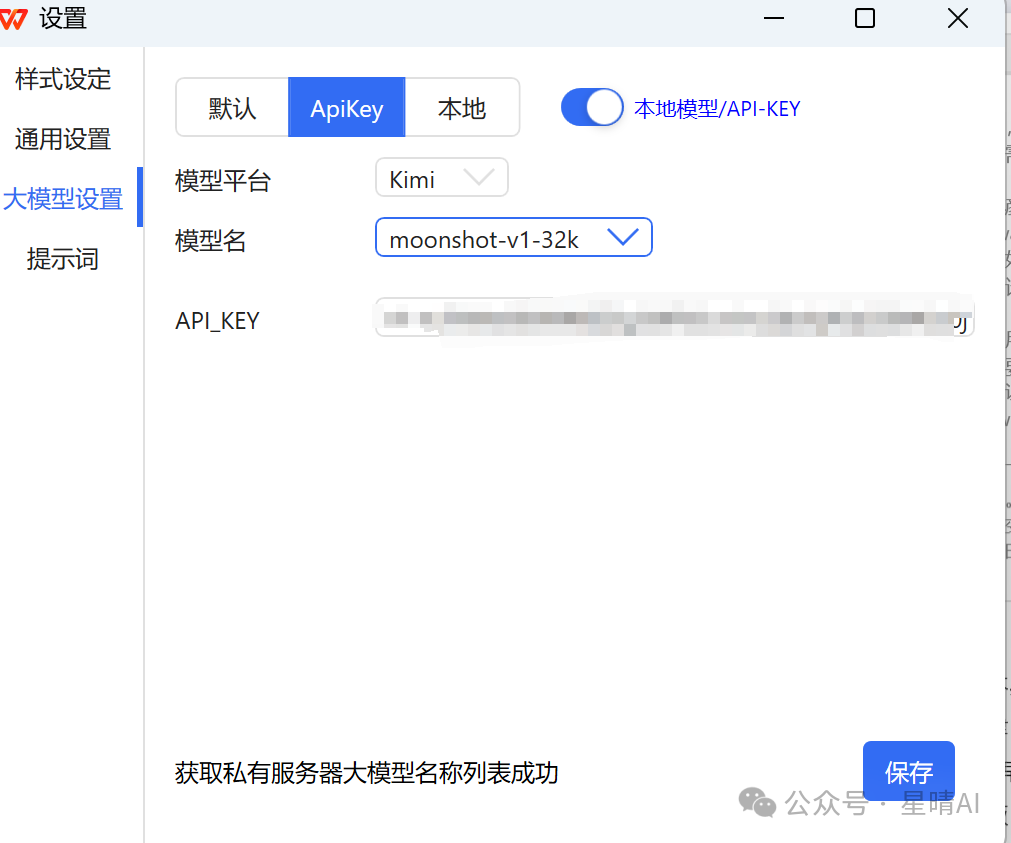
Task: Switch to the ApiKey tab
Action: click(x=347, y=108)
